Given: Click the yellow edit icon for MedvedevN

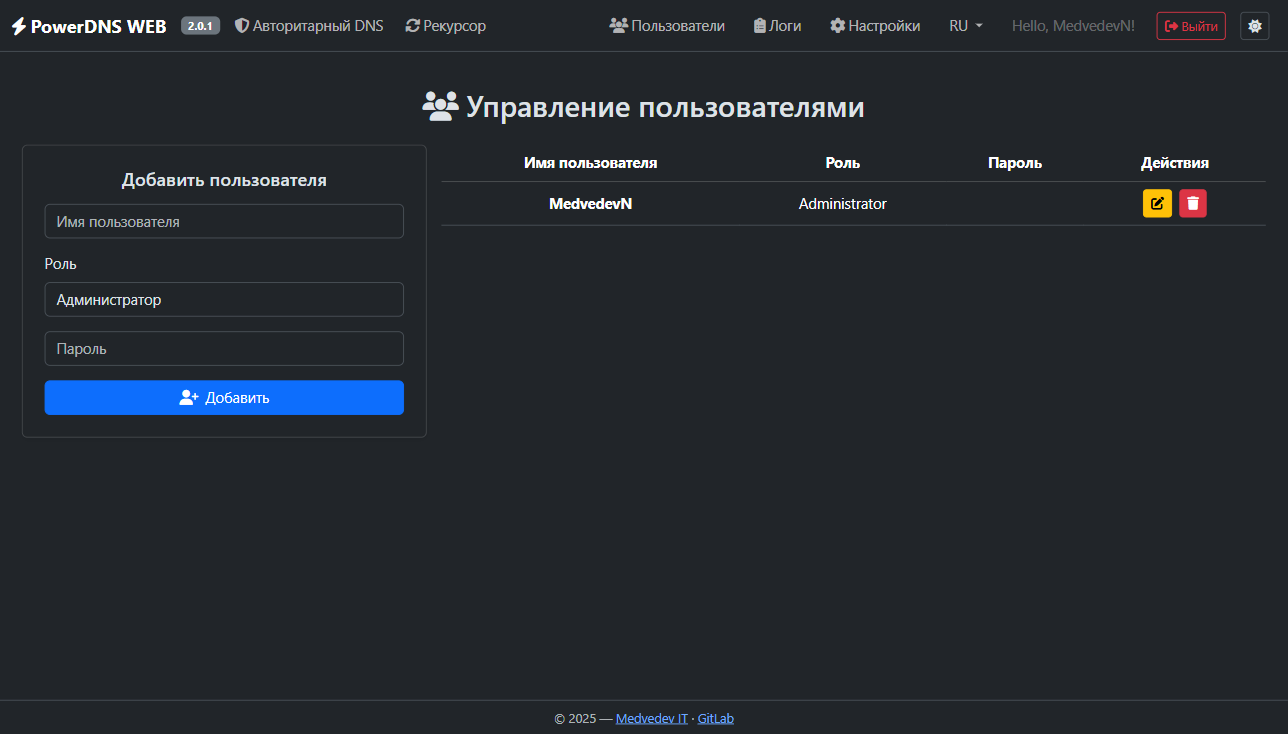Looking at the screenshot, I should (1157, 204).
